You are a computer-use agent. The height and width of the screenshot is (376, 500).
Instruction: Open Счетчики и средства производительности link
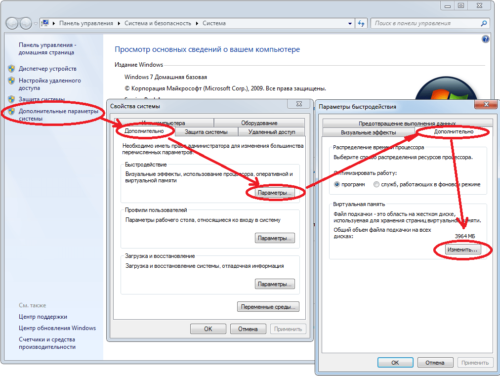(x=47, y=343)
